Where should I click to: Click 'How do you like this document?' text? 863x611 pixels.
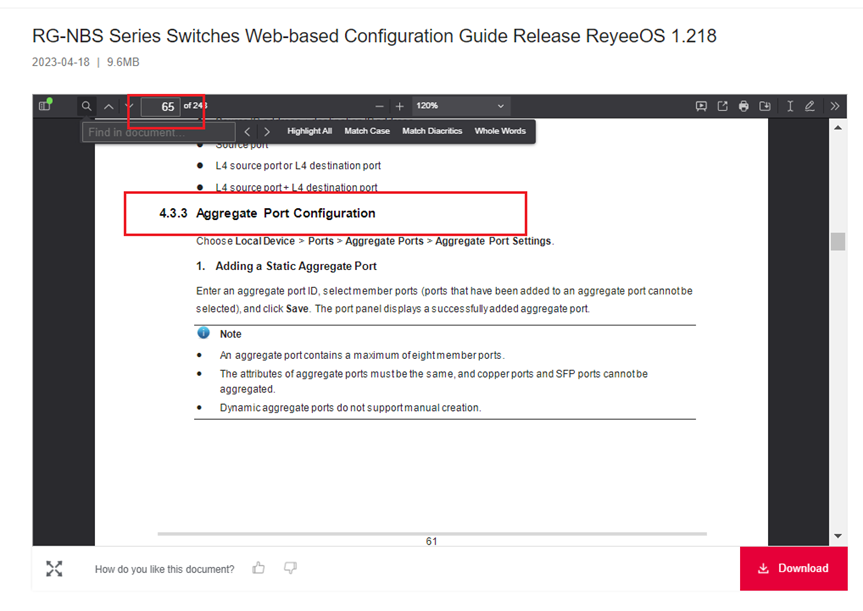click(165, 569)
